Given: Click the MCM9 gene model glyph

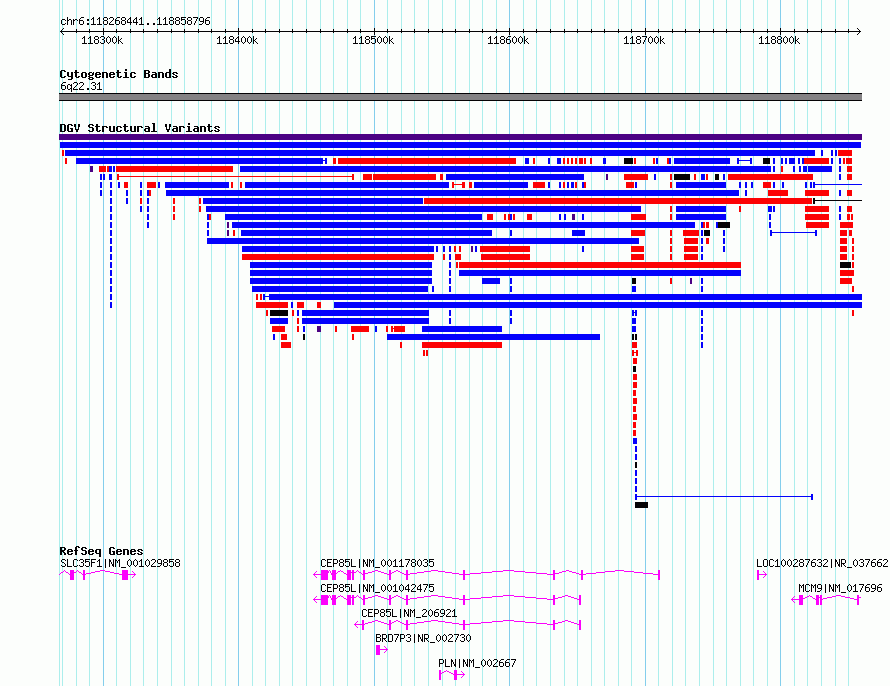Looking at the screenshot, I should pyautogui.click(x=826, y=600).
